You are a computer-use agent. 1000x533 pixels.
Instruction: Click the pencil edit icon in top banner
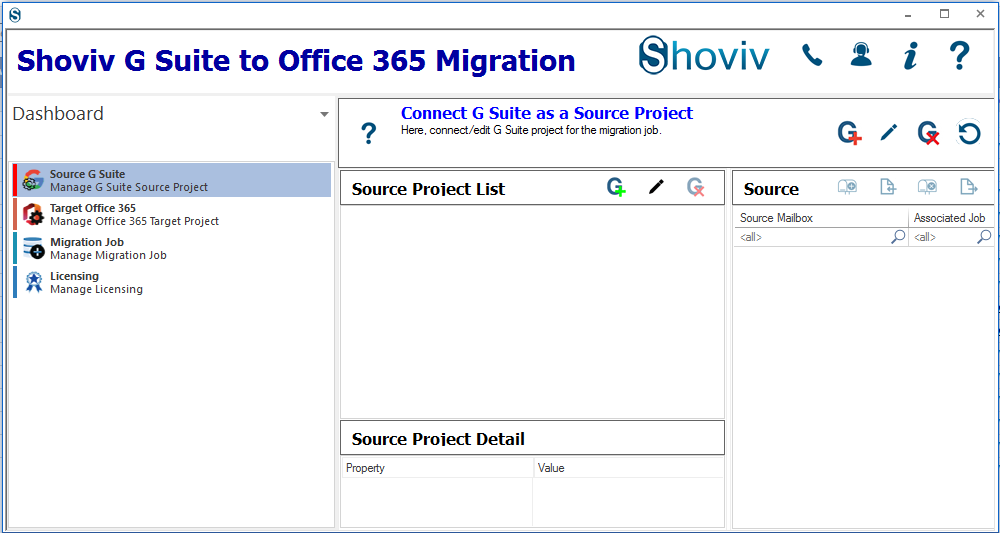[x=888, y=133]
